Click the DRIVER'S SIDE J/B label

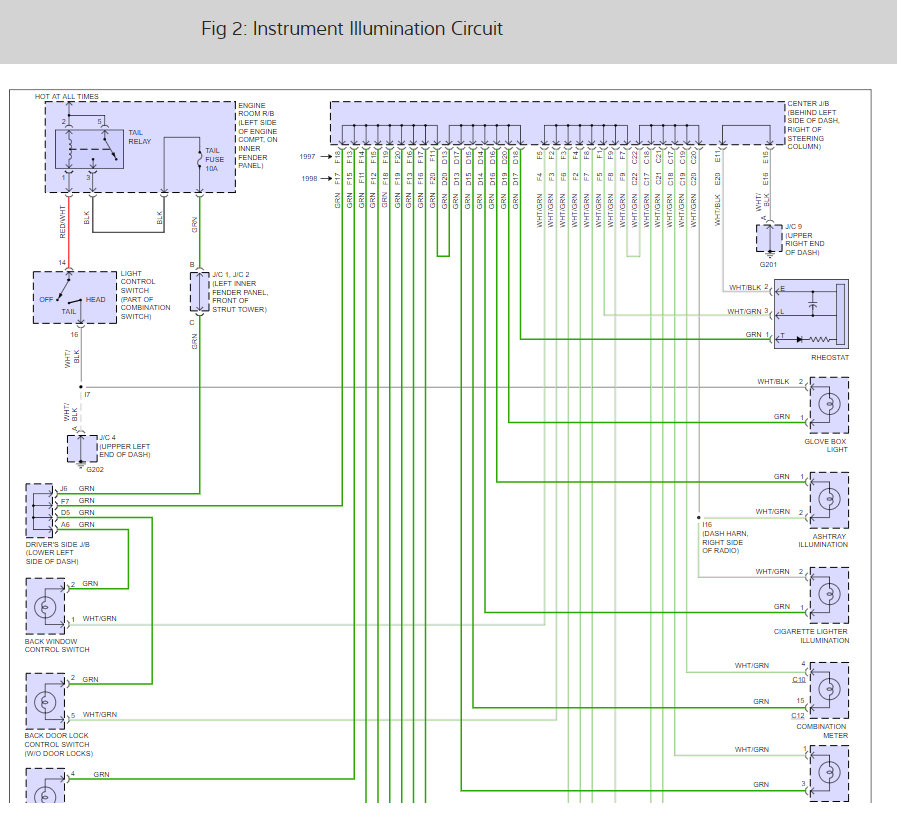pos(57,553)
